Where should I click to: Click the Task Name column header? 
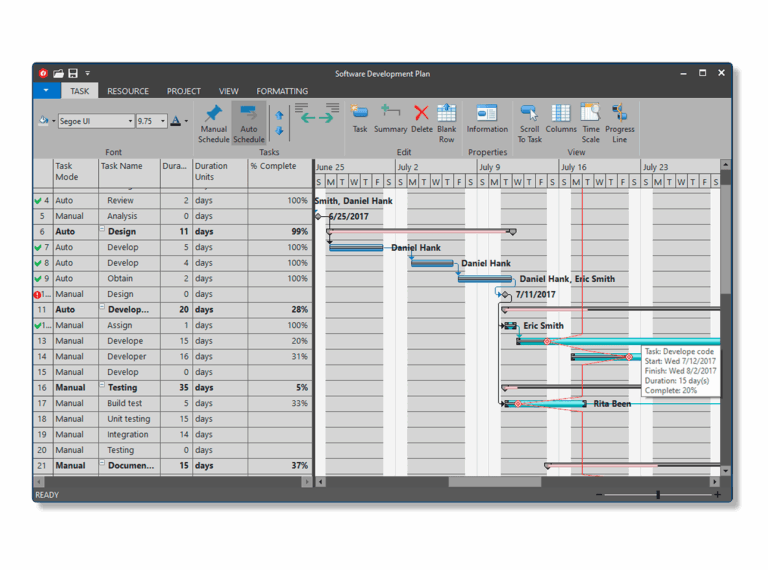pos(129,172)
